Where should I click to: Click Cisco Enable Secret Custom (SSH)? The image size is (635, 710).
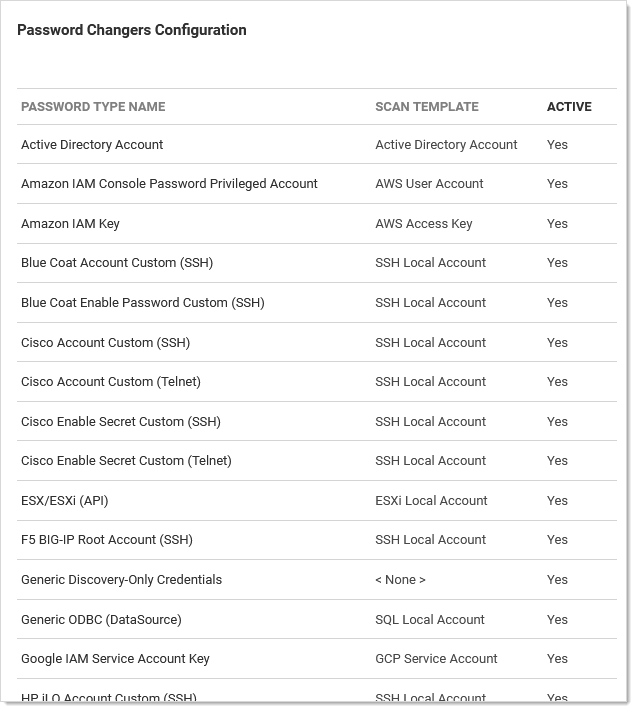(121, 422)
